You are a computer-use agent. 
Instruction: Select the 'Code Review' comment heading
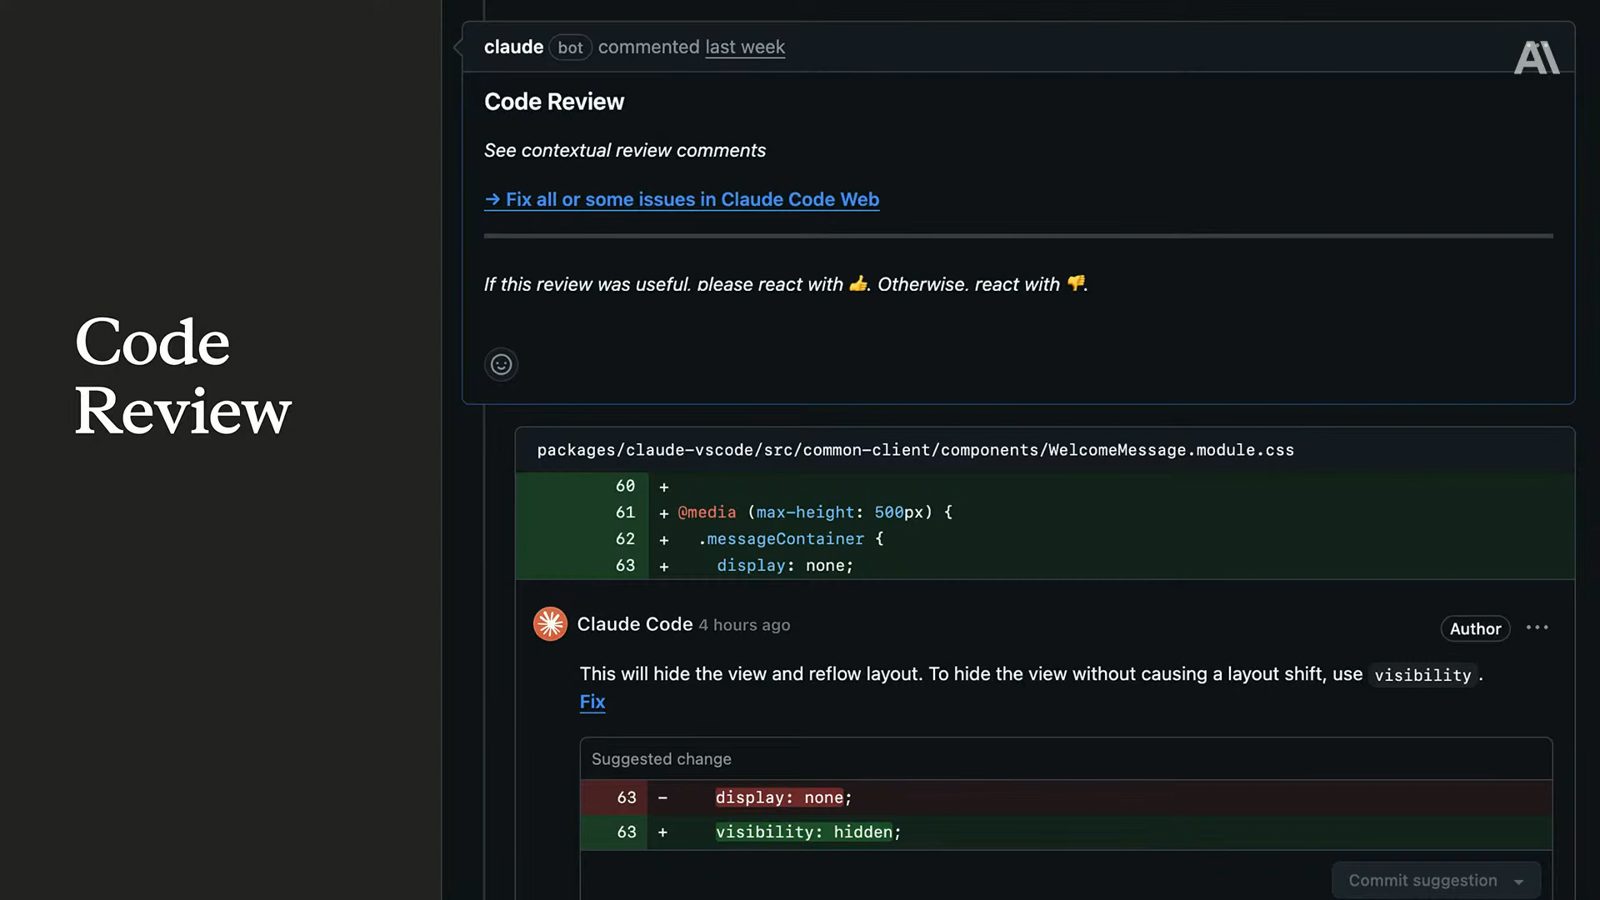[554, 102]
